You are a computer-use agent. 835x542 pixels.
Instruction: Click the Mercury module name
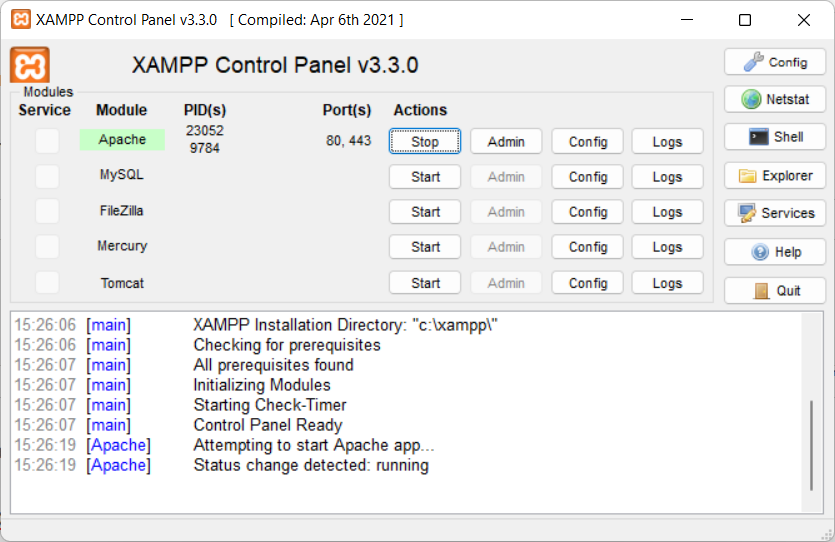(x=122, y=246)
